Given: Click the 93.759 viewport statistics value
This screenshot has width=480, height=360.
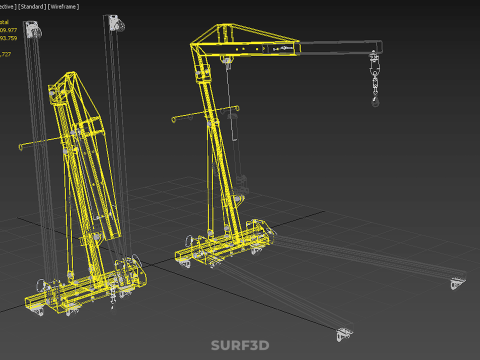Looking at the screenshot, I should tap(8, 38).
